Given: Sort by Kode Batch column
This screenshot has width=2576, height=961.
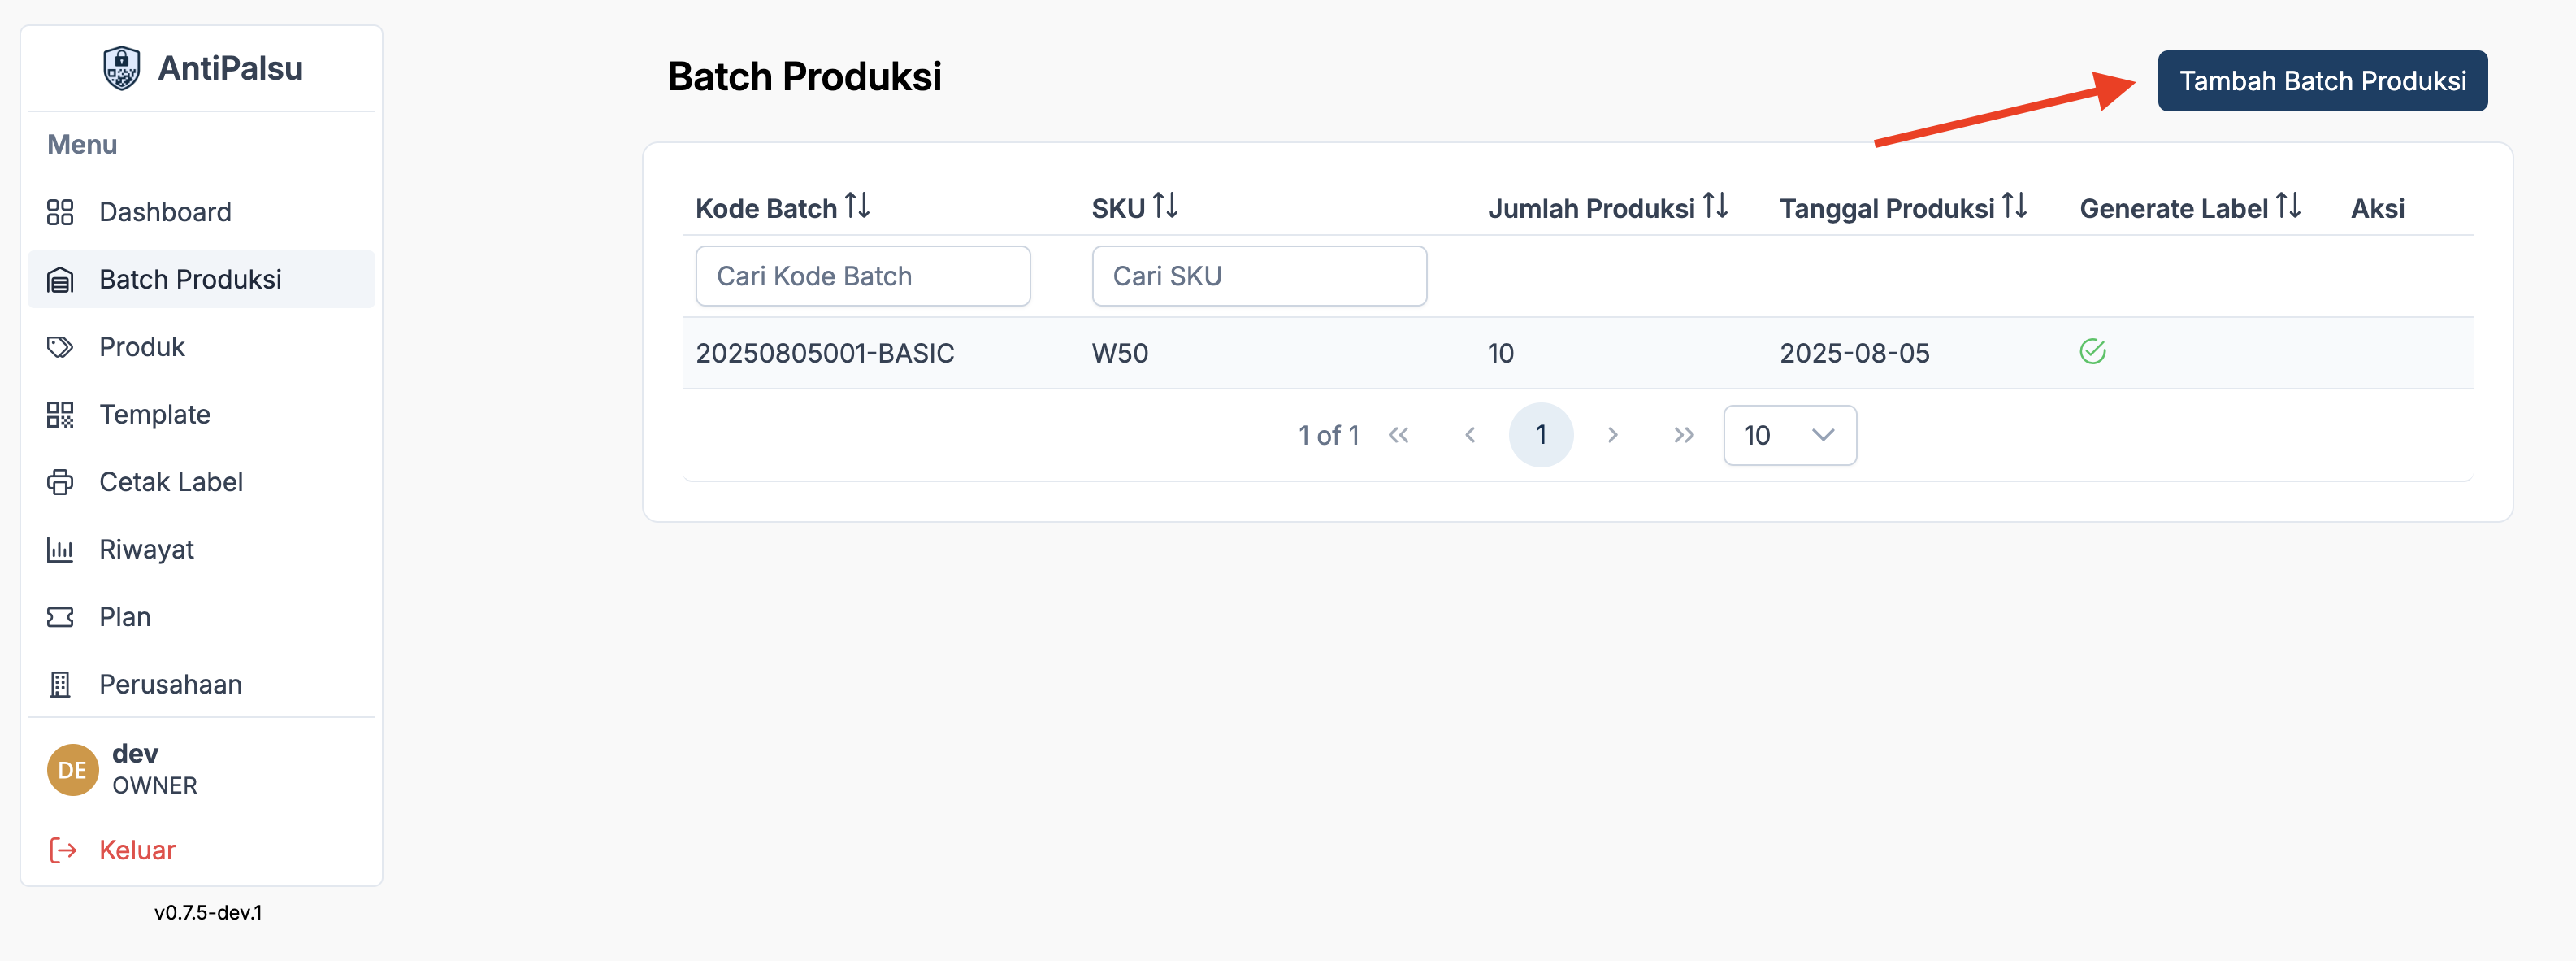Looking at the screenshot, I should click(857, 206).
